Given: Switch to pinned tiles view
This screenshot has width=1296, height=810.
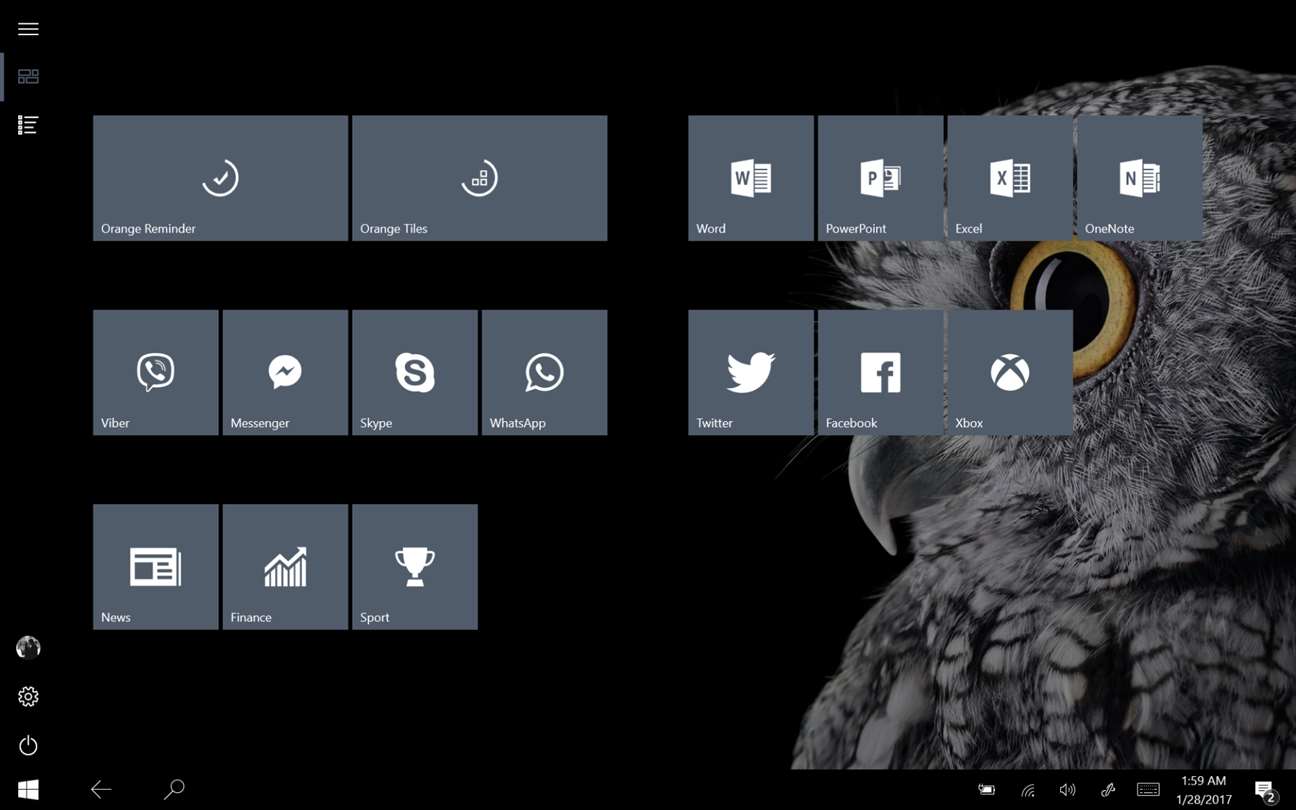Looking at the screenshot, I should pos(28,77).
